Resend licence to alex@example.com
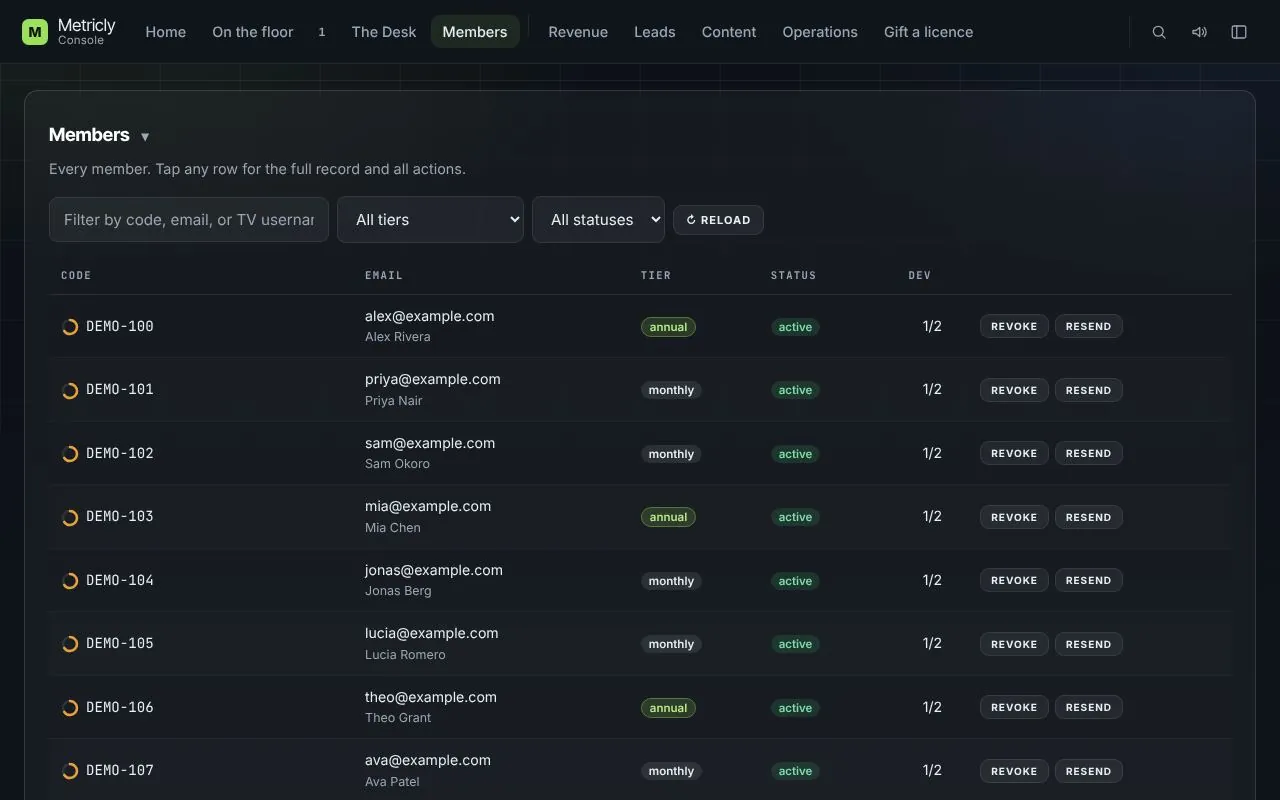Viewport: 1280px width, 800px height. click(1089, 326)
